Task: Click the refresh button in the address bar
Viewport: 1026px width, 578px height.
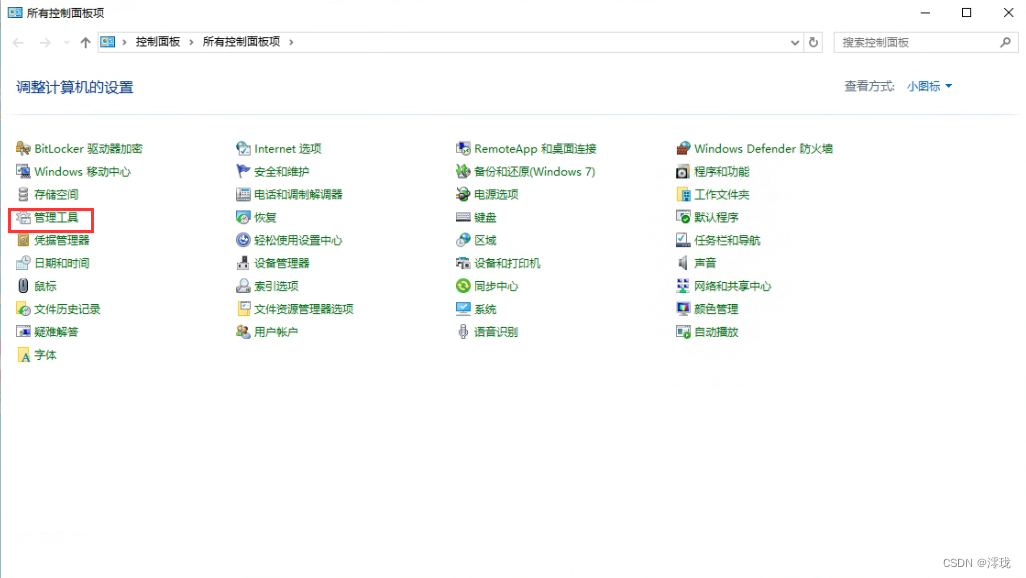Action: click(x=811, y=42)
